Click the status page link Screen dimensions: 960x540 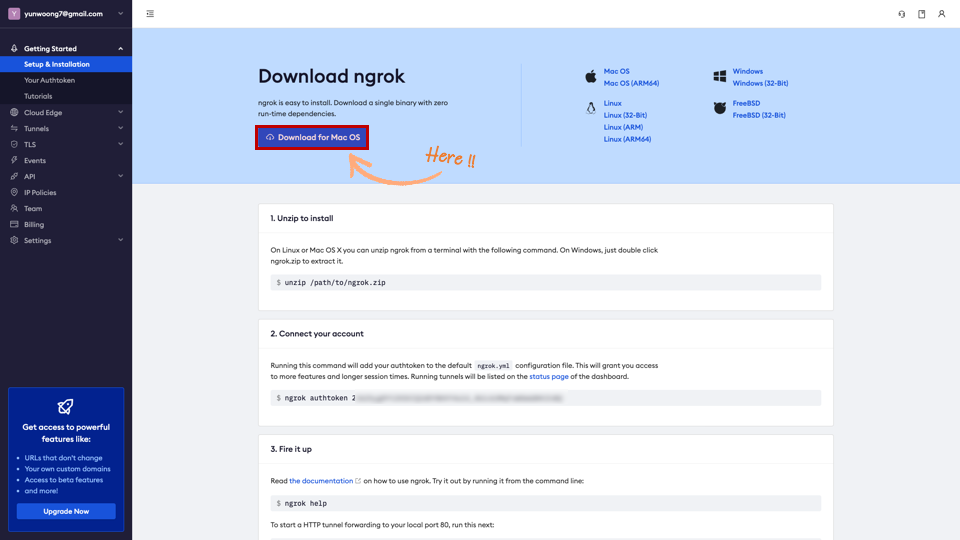point(549,377)
